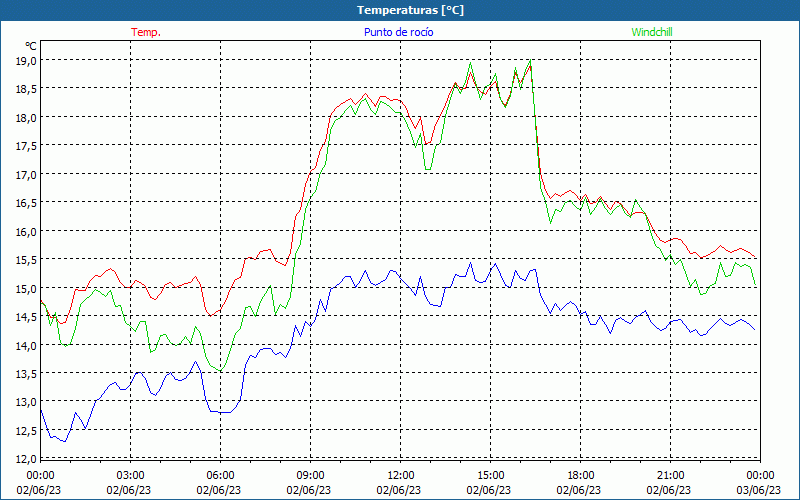Click the 12,0 y-axis value
This screenshot has width=800, height=500.
click(27, 459)
